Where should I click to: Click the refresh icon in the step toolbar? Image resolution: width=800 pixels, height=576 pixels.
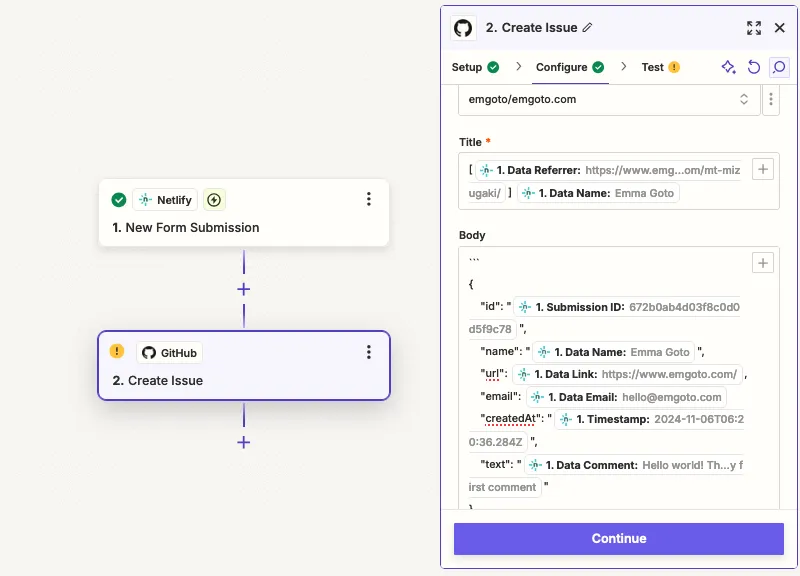coord(753,67)
